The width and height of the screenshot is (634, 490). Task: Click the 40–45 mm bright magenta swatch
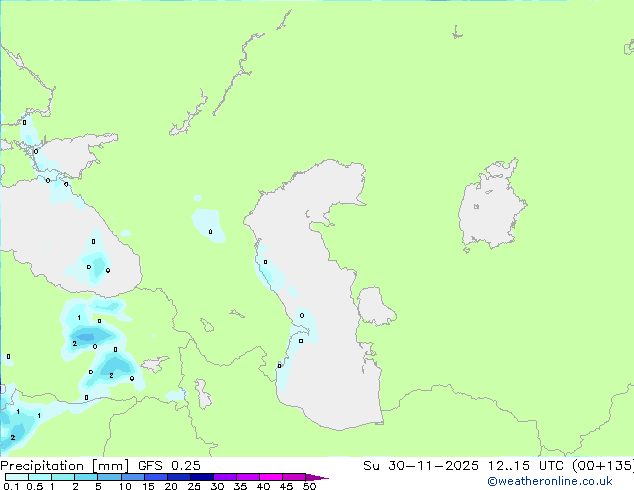(271, 477)
